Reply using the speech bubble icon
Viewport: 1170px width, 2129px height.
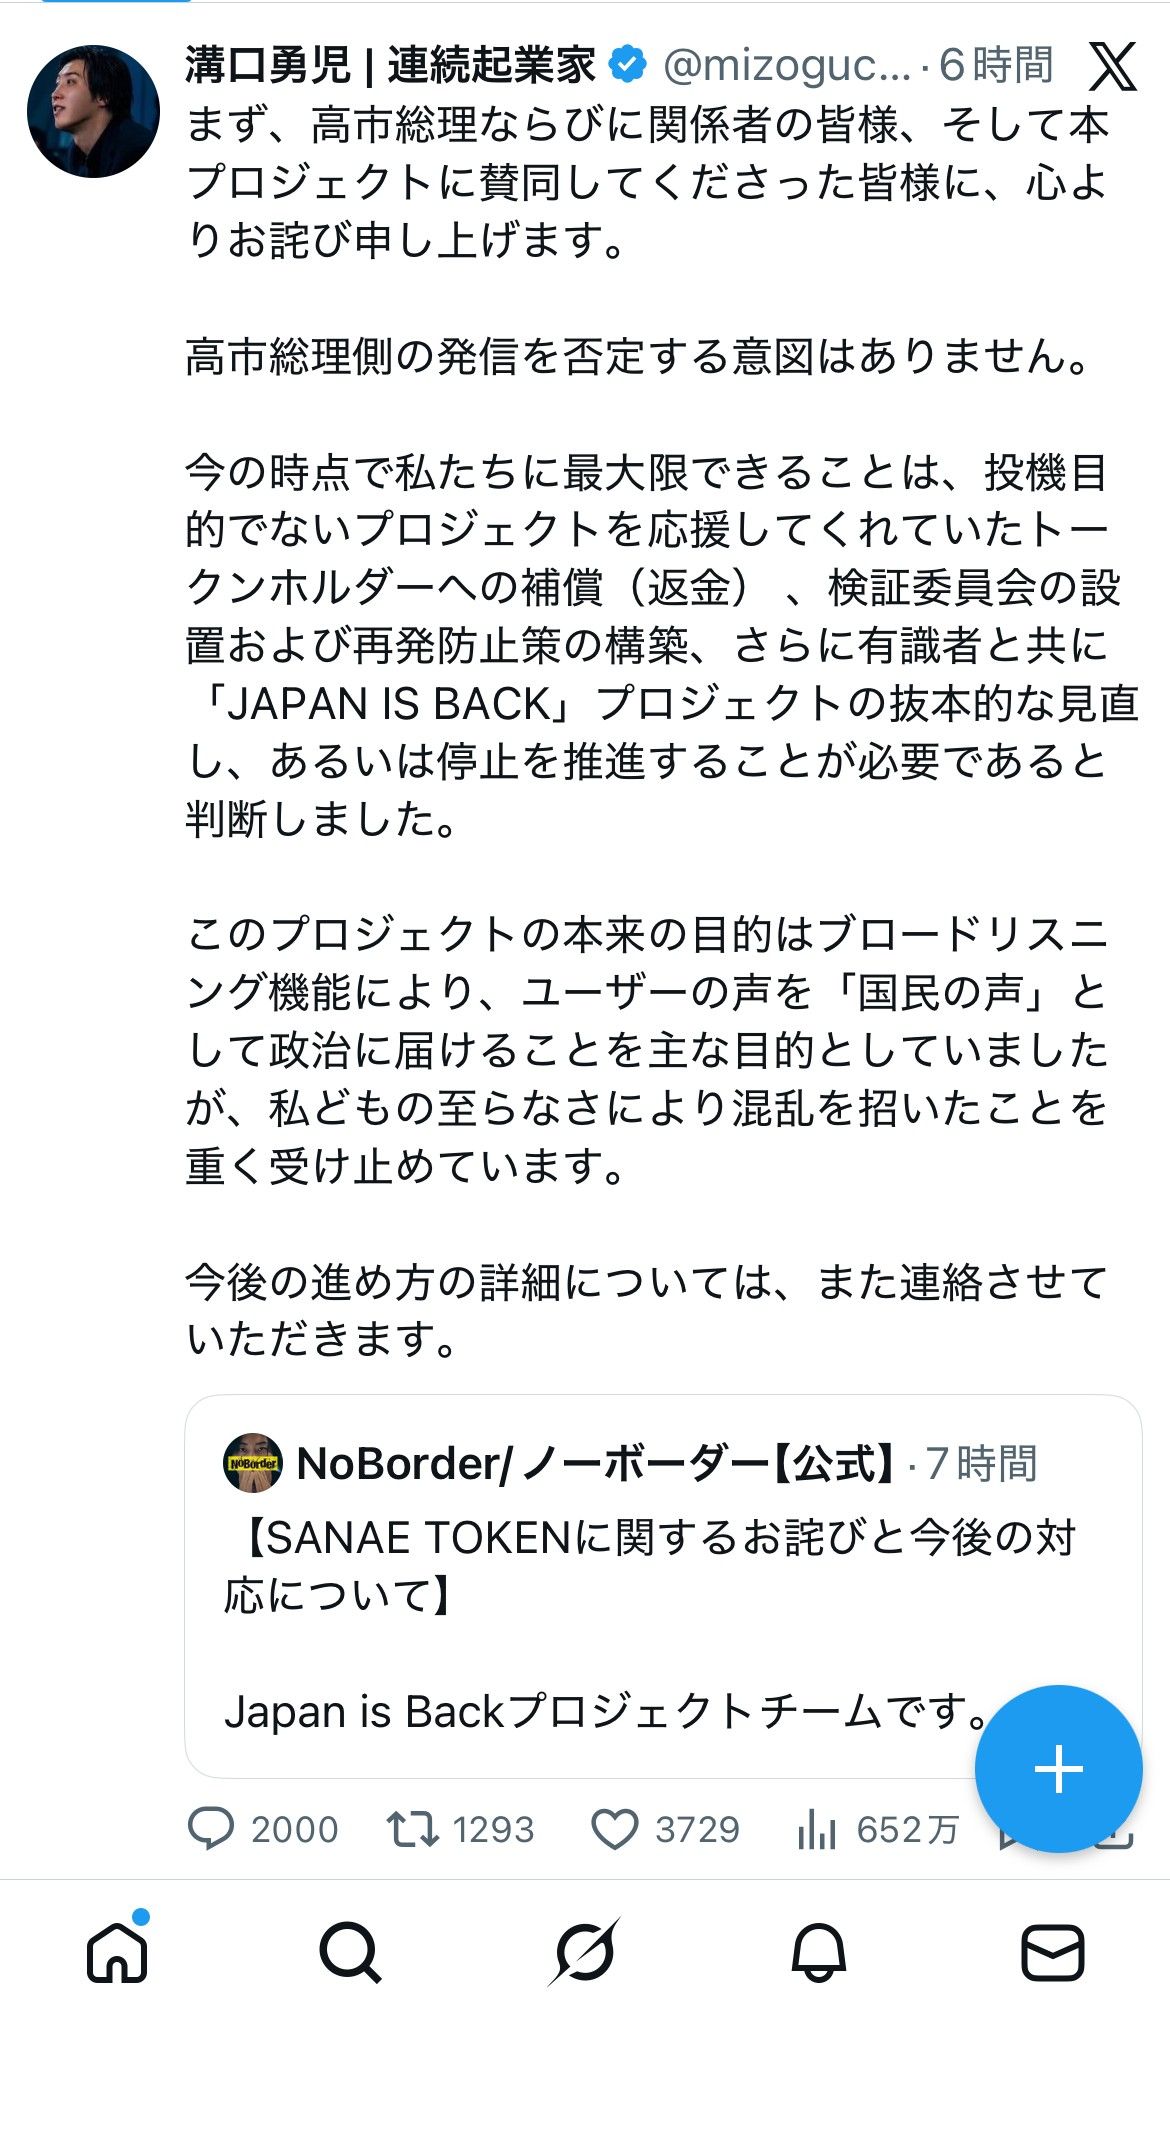tap(212, 1830)
